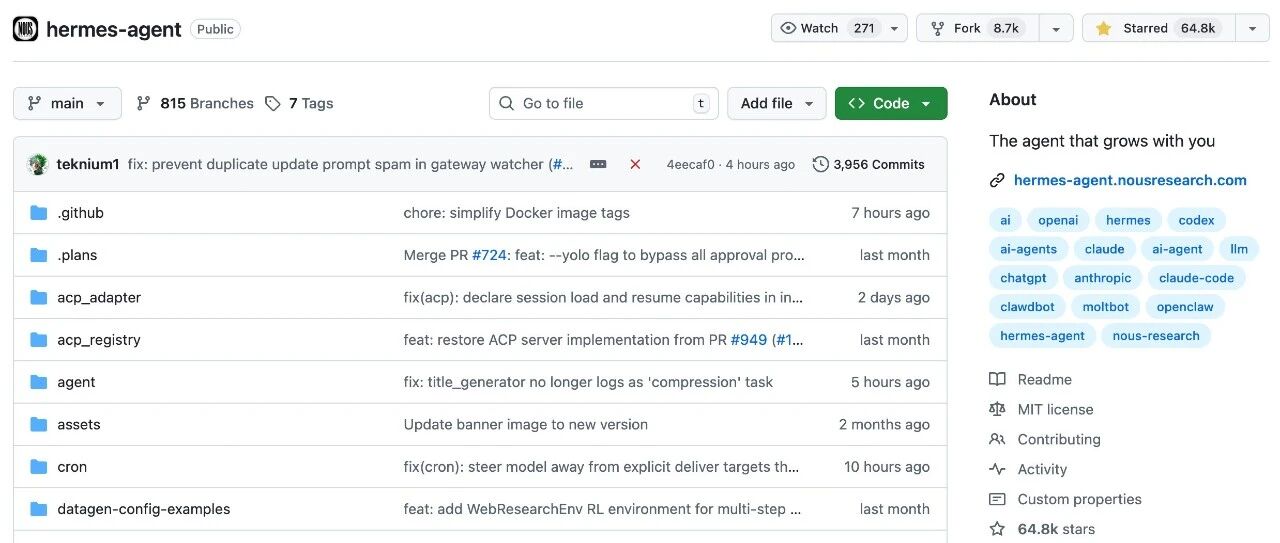1280x543 pixels.
Task: Open 'Update banner image to new version' commit
Action: pos(526,424)
